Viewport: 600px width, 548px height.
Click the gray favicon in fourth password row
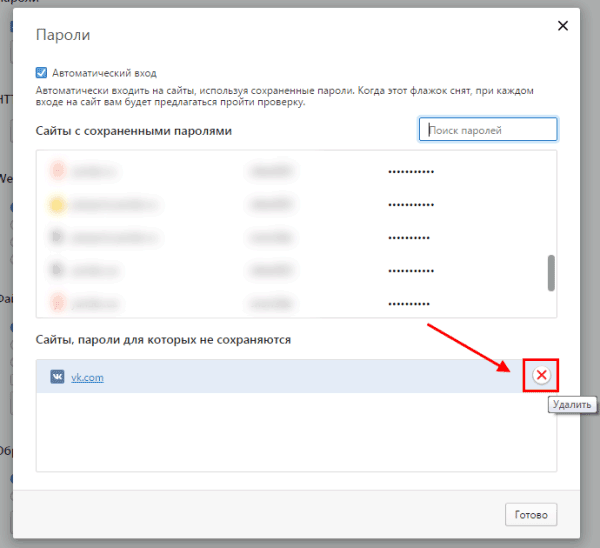(57, 271)
